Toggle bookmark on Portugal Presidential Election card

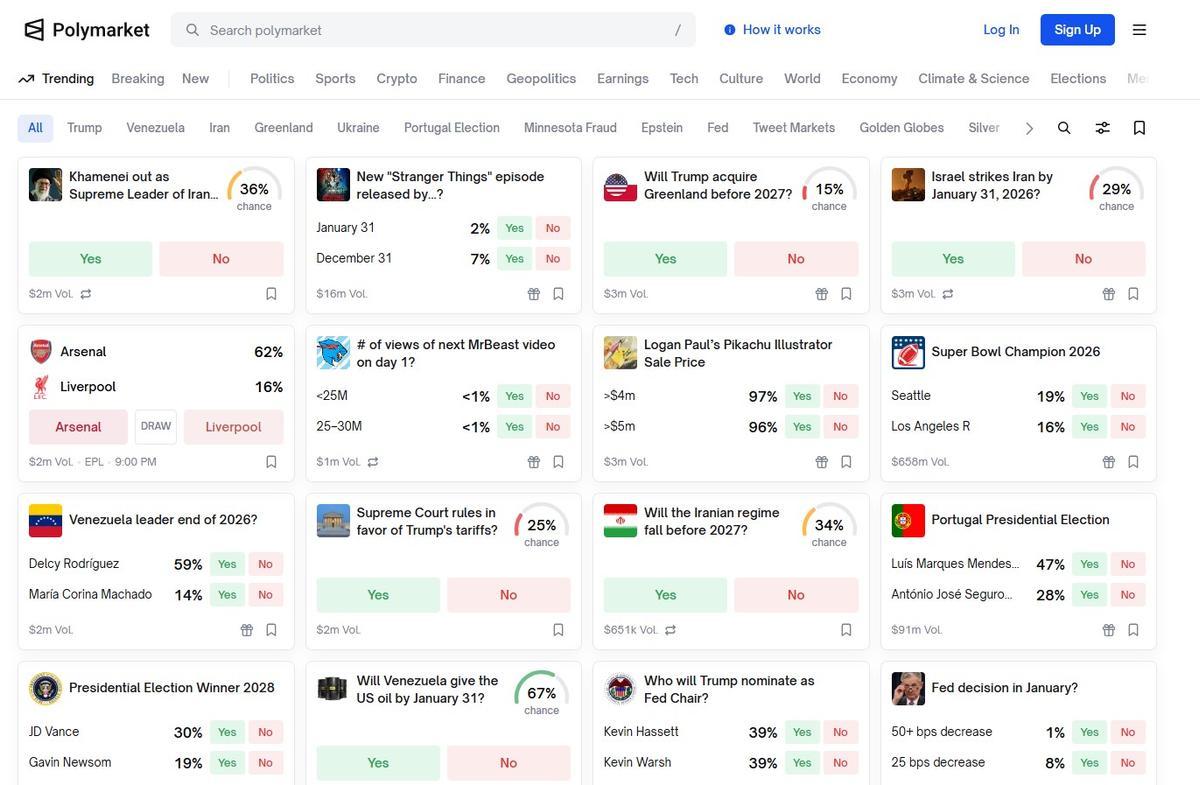1133,630
